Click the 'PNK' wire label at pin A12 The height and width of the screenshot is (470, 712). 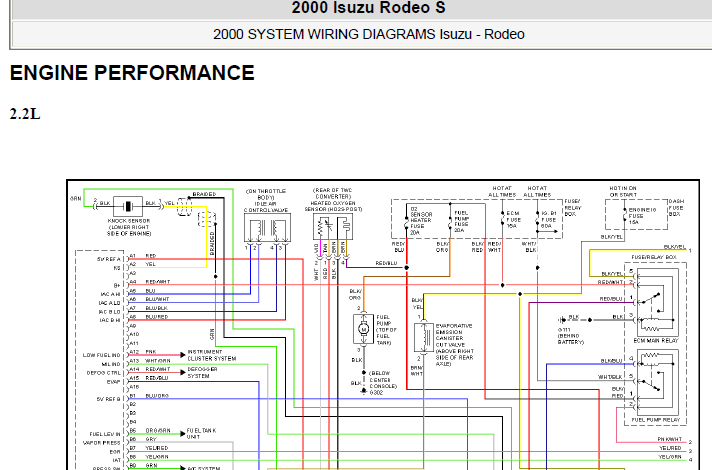pos(151,352)
